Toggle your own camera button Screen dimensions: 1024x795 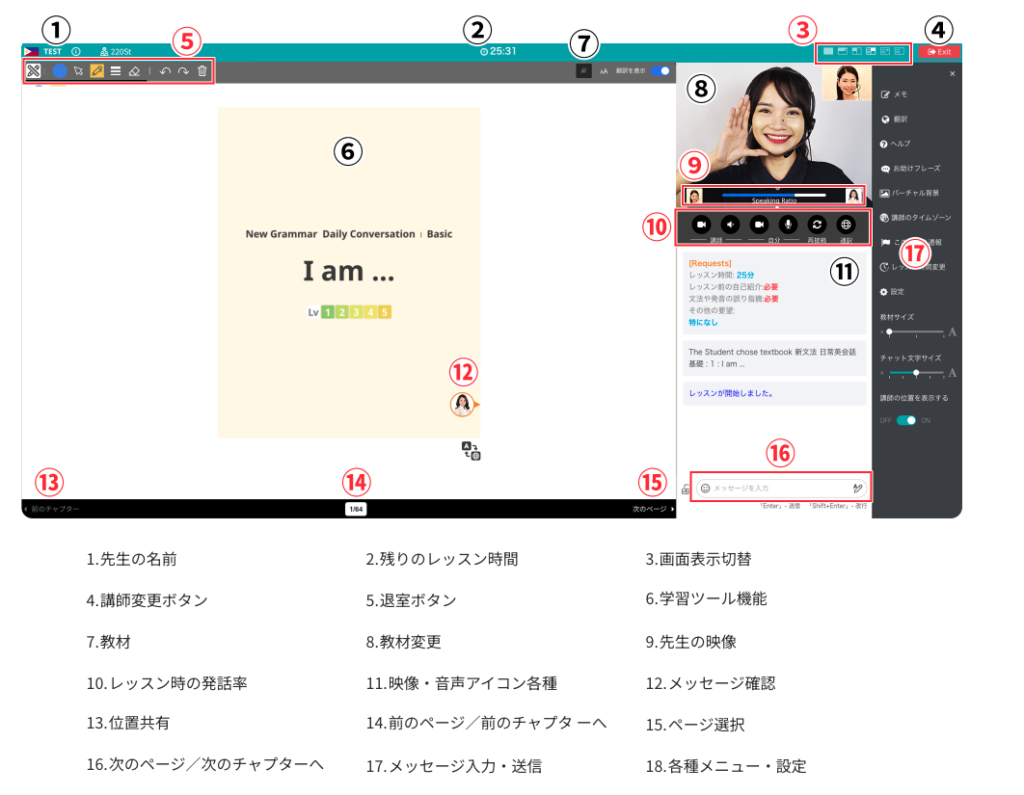759,225
